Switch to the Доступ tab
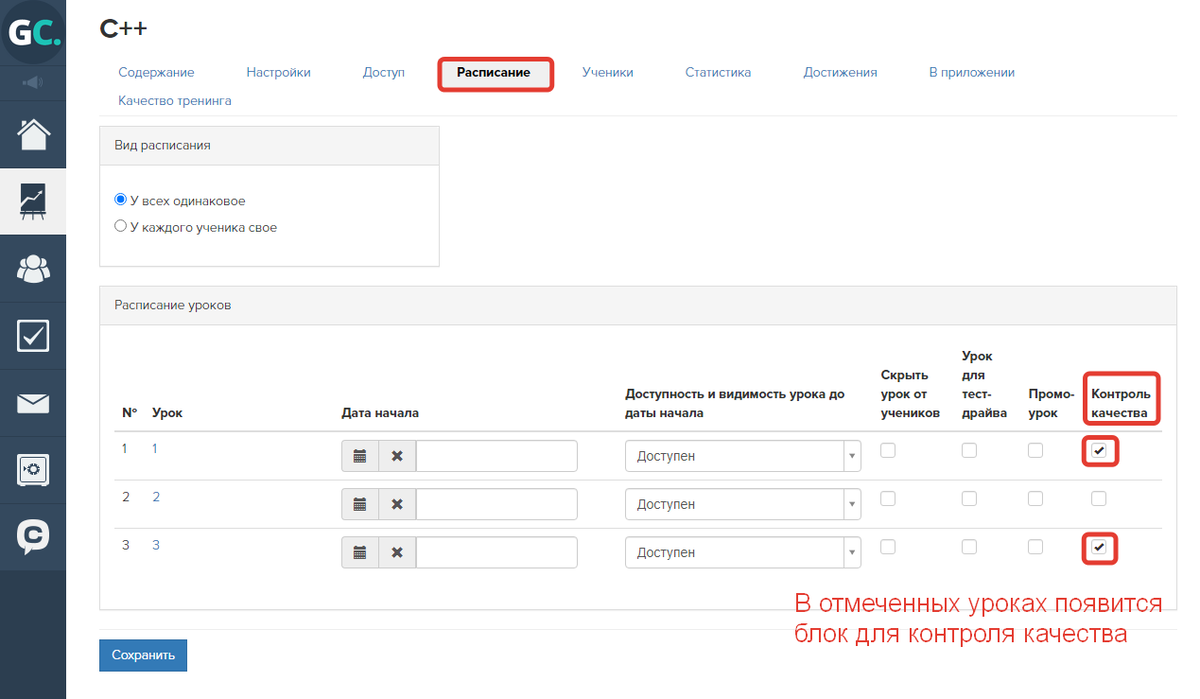This screenshot has height=699, width=1200. click(x=384, y=72)
